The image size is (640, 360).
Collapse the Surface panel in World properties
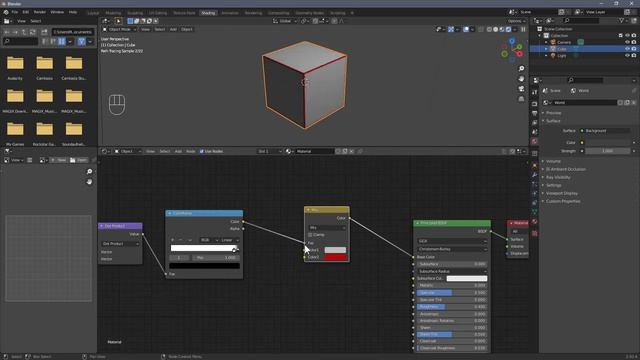point(553,121)
